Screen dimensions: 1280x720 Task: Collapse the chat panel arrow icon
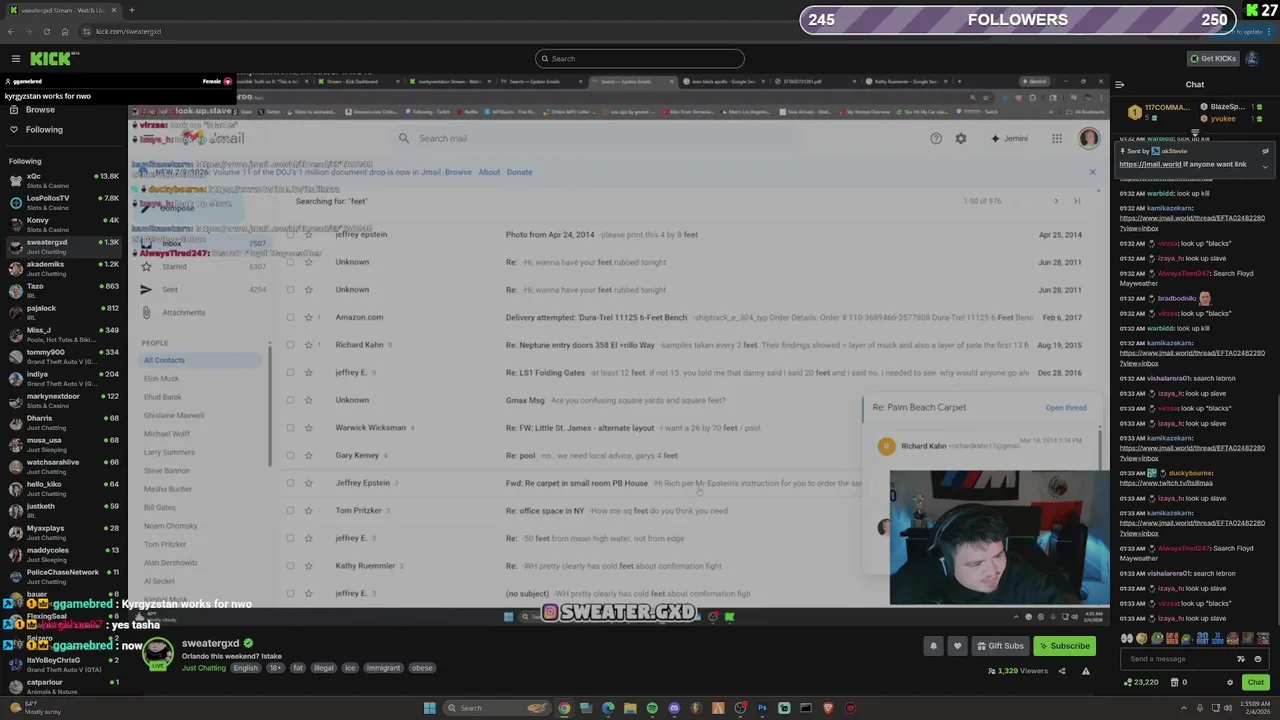pos(1119,85)
